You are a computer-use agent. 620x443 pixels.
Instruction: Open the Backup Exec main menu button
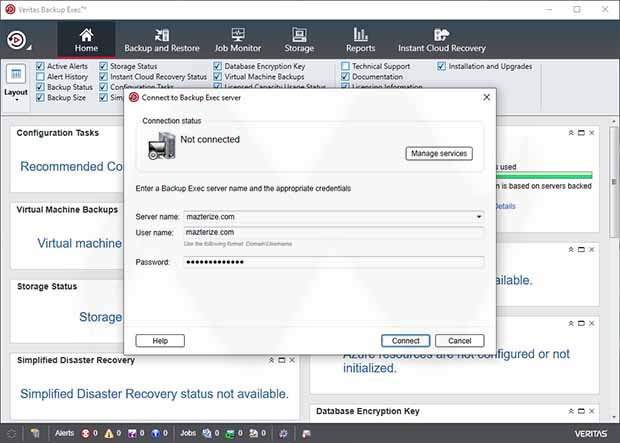pyautogui.click(x=18, y=40)
